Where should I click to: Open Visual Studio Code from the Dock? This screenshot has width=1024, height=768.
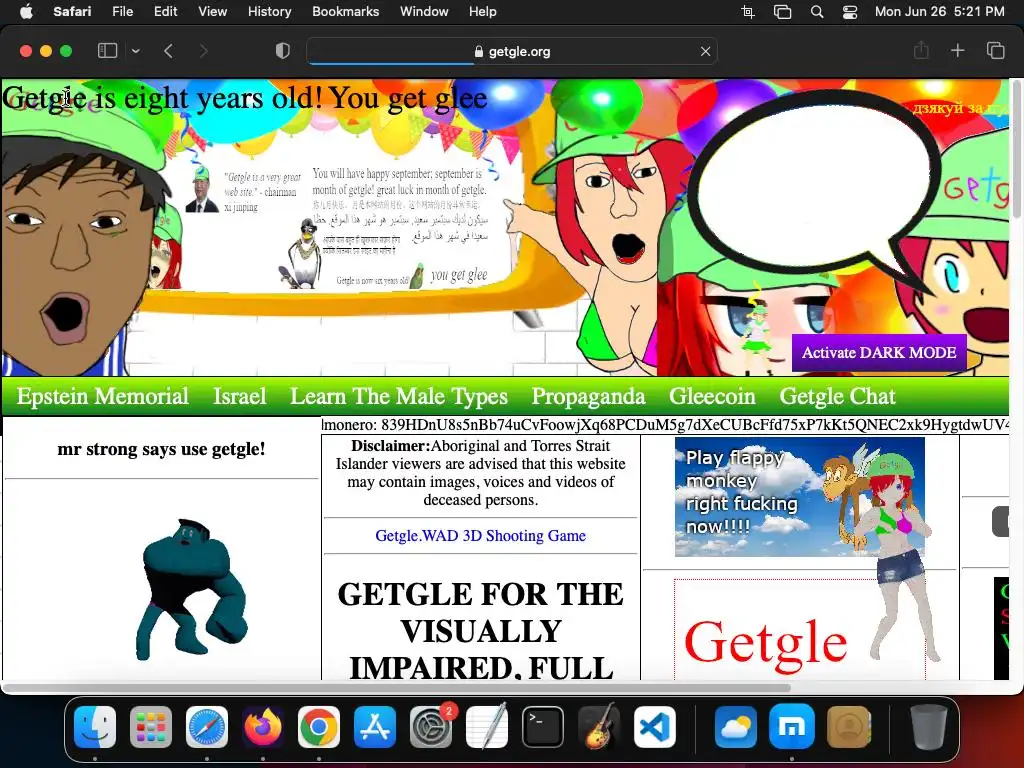click(x=655, y=727)
